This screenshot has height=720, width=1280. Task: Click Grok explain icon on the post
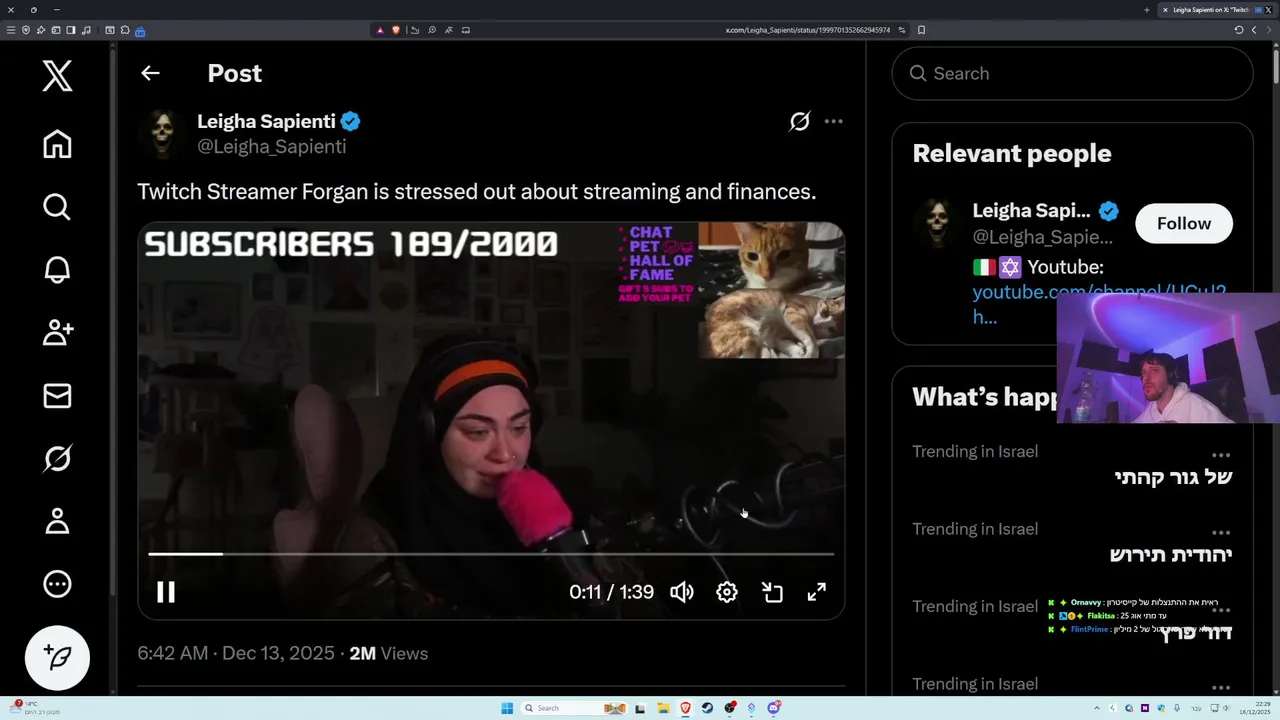coord(799,122)
